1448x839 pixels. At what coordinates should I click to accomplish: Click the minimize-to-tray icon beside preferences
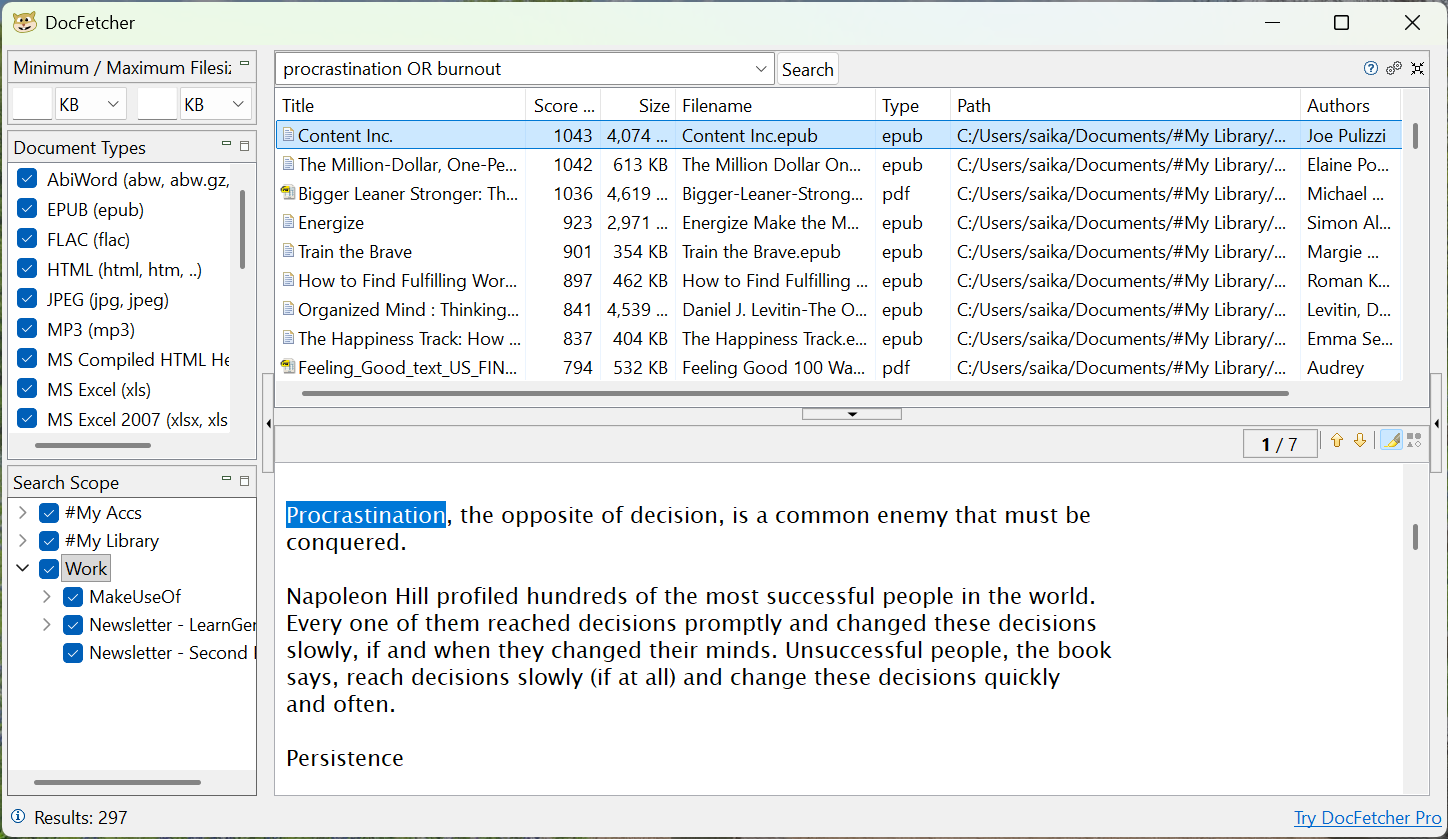click(1417, 68)
